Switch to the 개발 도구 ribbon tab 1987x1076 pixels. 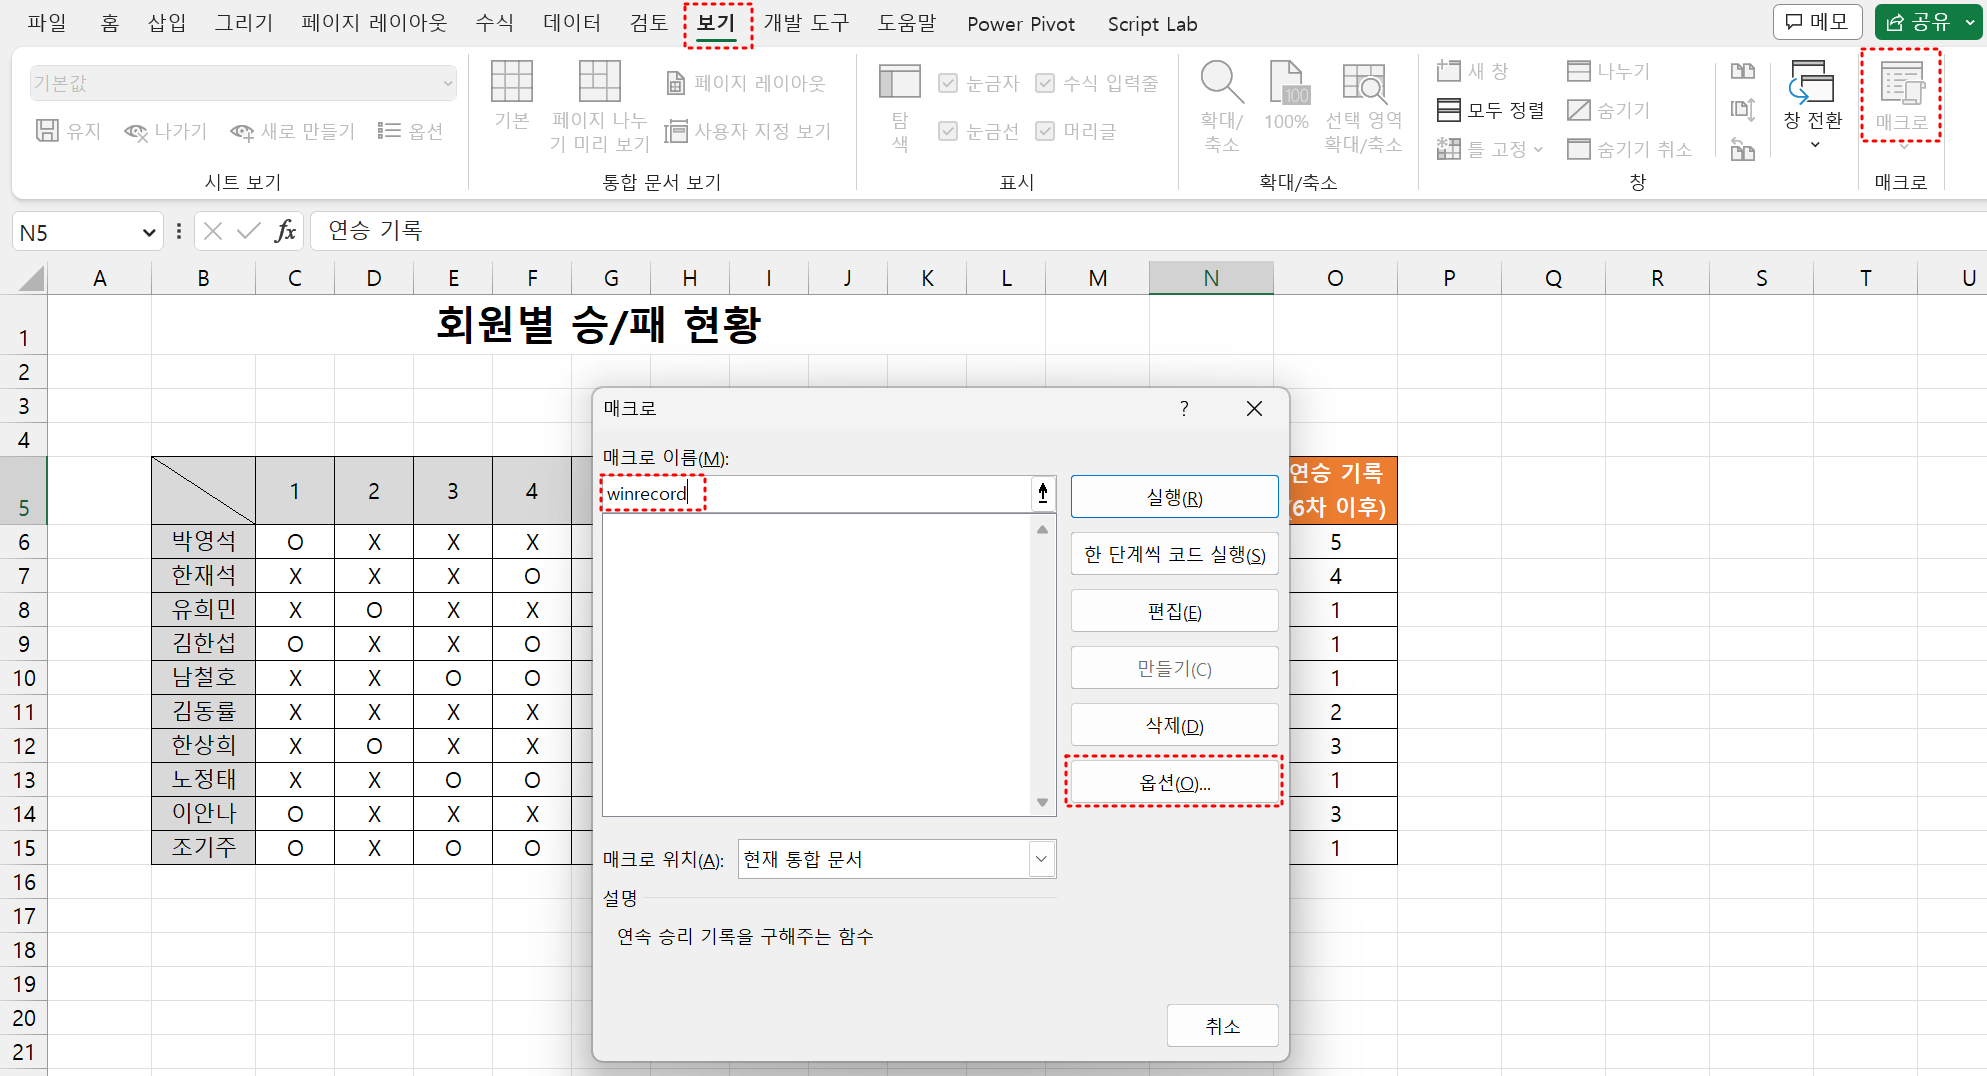[x=806, y=23]
